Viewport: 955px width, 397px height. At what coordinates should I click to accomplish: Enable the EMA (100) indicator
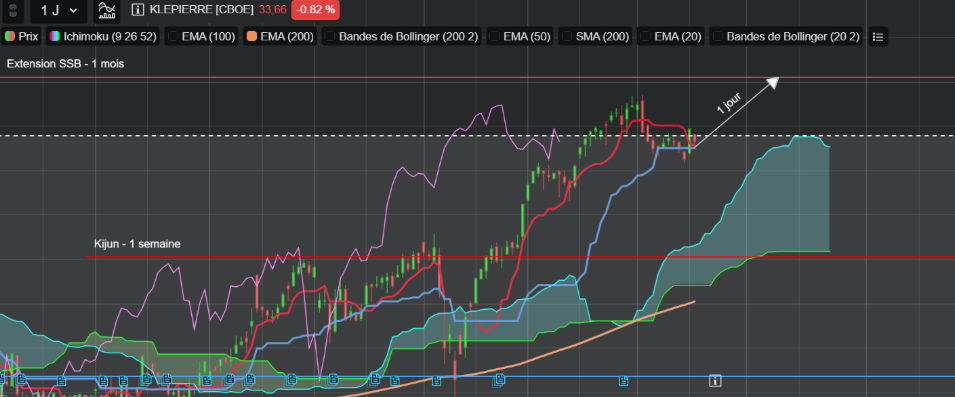coord(201,37)
